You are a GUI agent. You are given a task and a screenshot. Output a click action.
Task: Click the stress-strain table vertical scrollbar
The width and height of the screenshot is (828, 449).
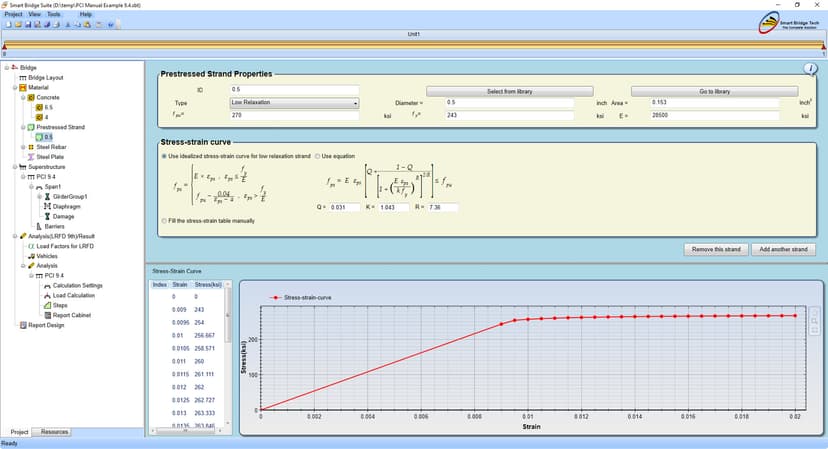pos(228,354)
